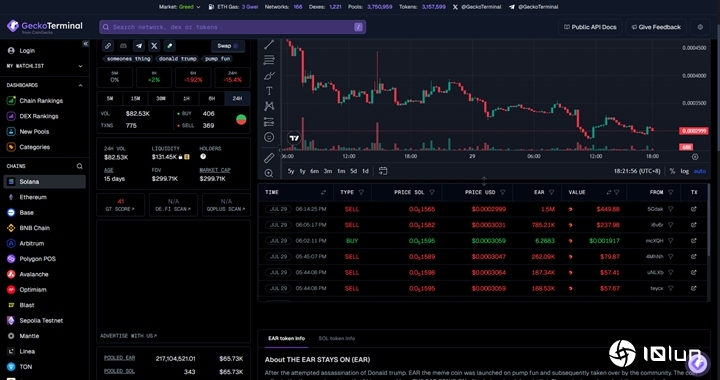Viewport: 720px width, 380px height.
Task: Click the buy/sell ratio pie indicator
Action: pos(241,119)
